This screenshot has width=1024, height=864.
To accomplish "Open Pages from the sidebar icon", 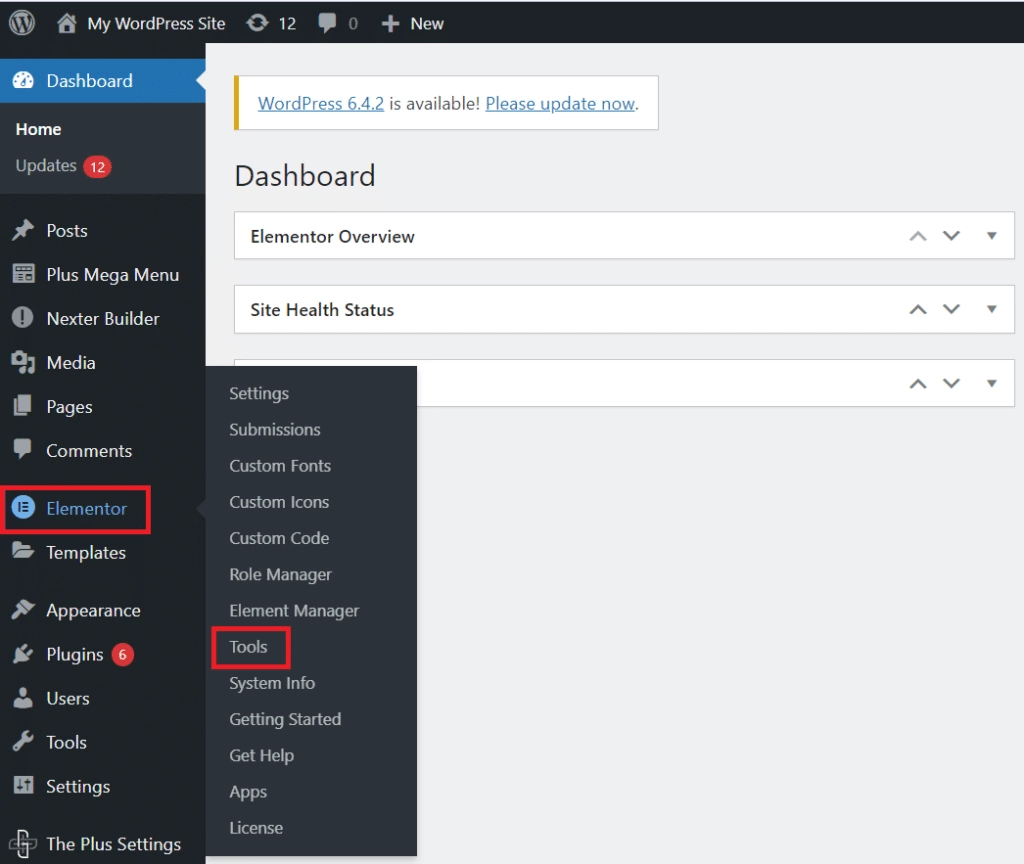I will click(x=22, y=406).
